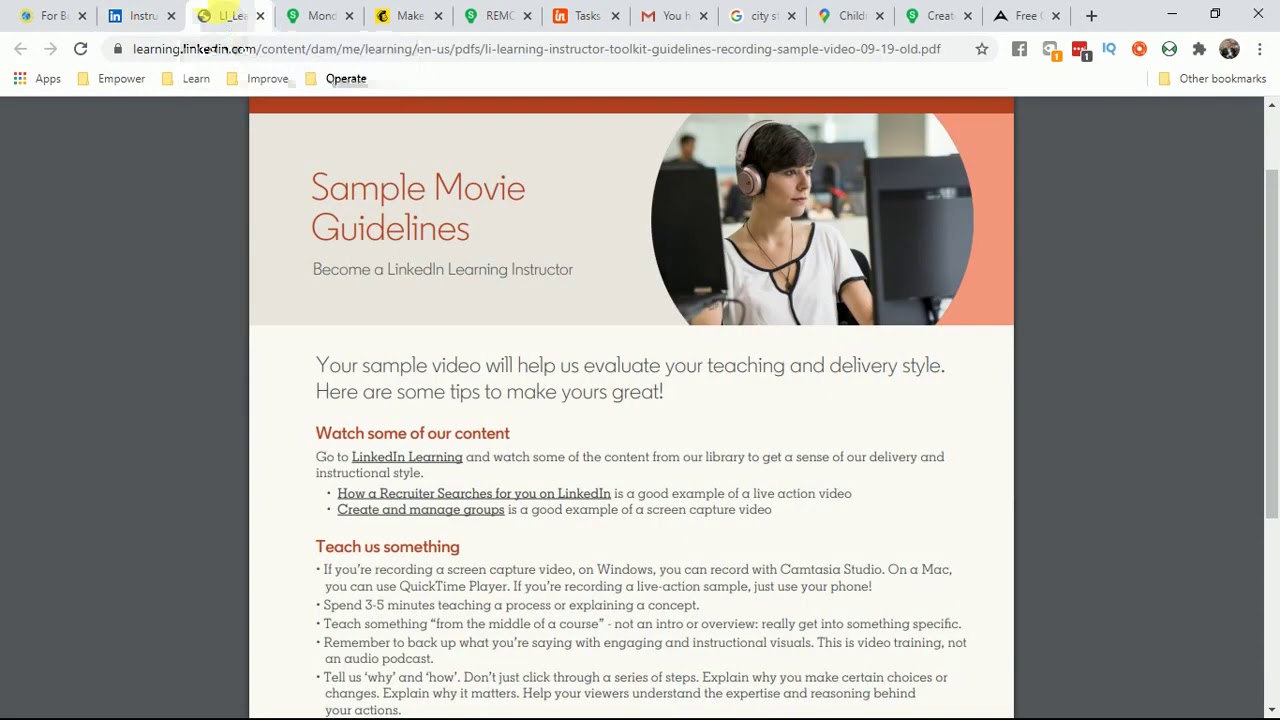Click the 'Teach us something' heading
Screen dimensions: 1280x720
tap(388, 546)
